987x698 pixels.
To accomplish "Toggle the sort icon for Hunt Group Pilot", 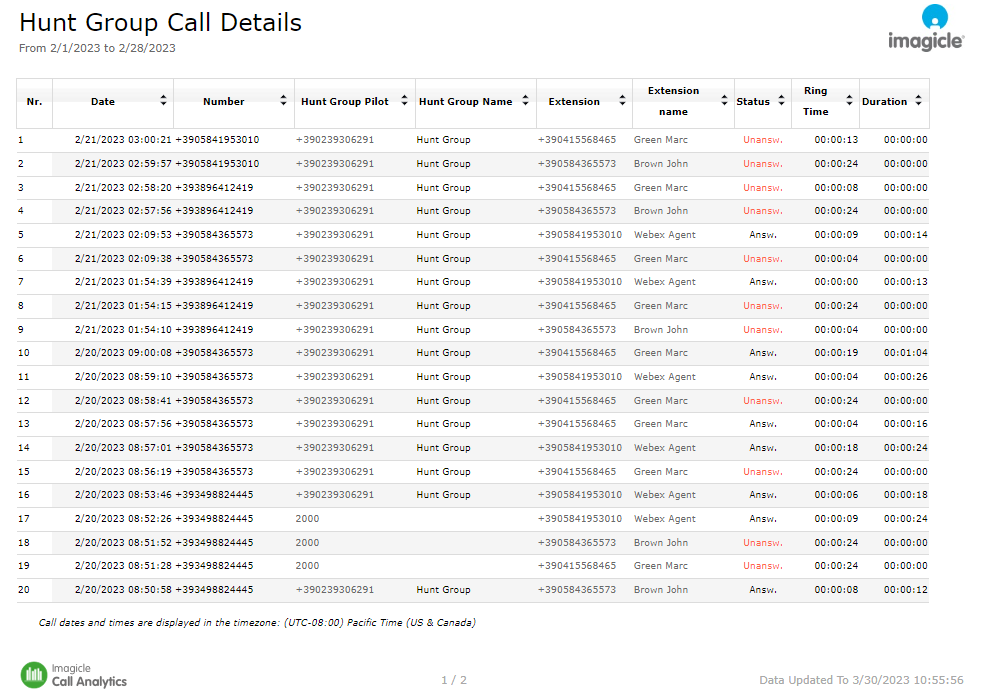I will point(404,101).
